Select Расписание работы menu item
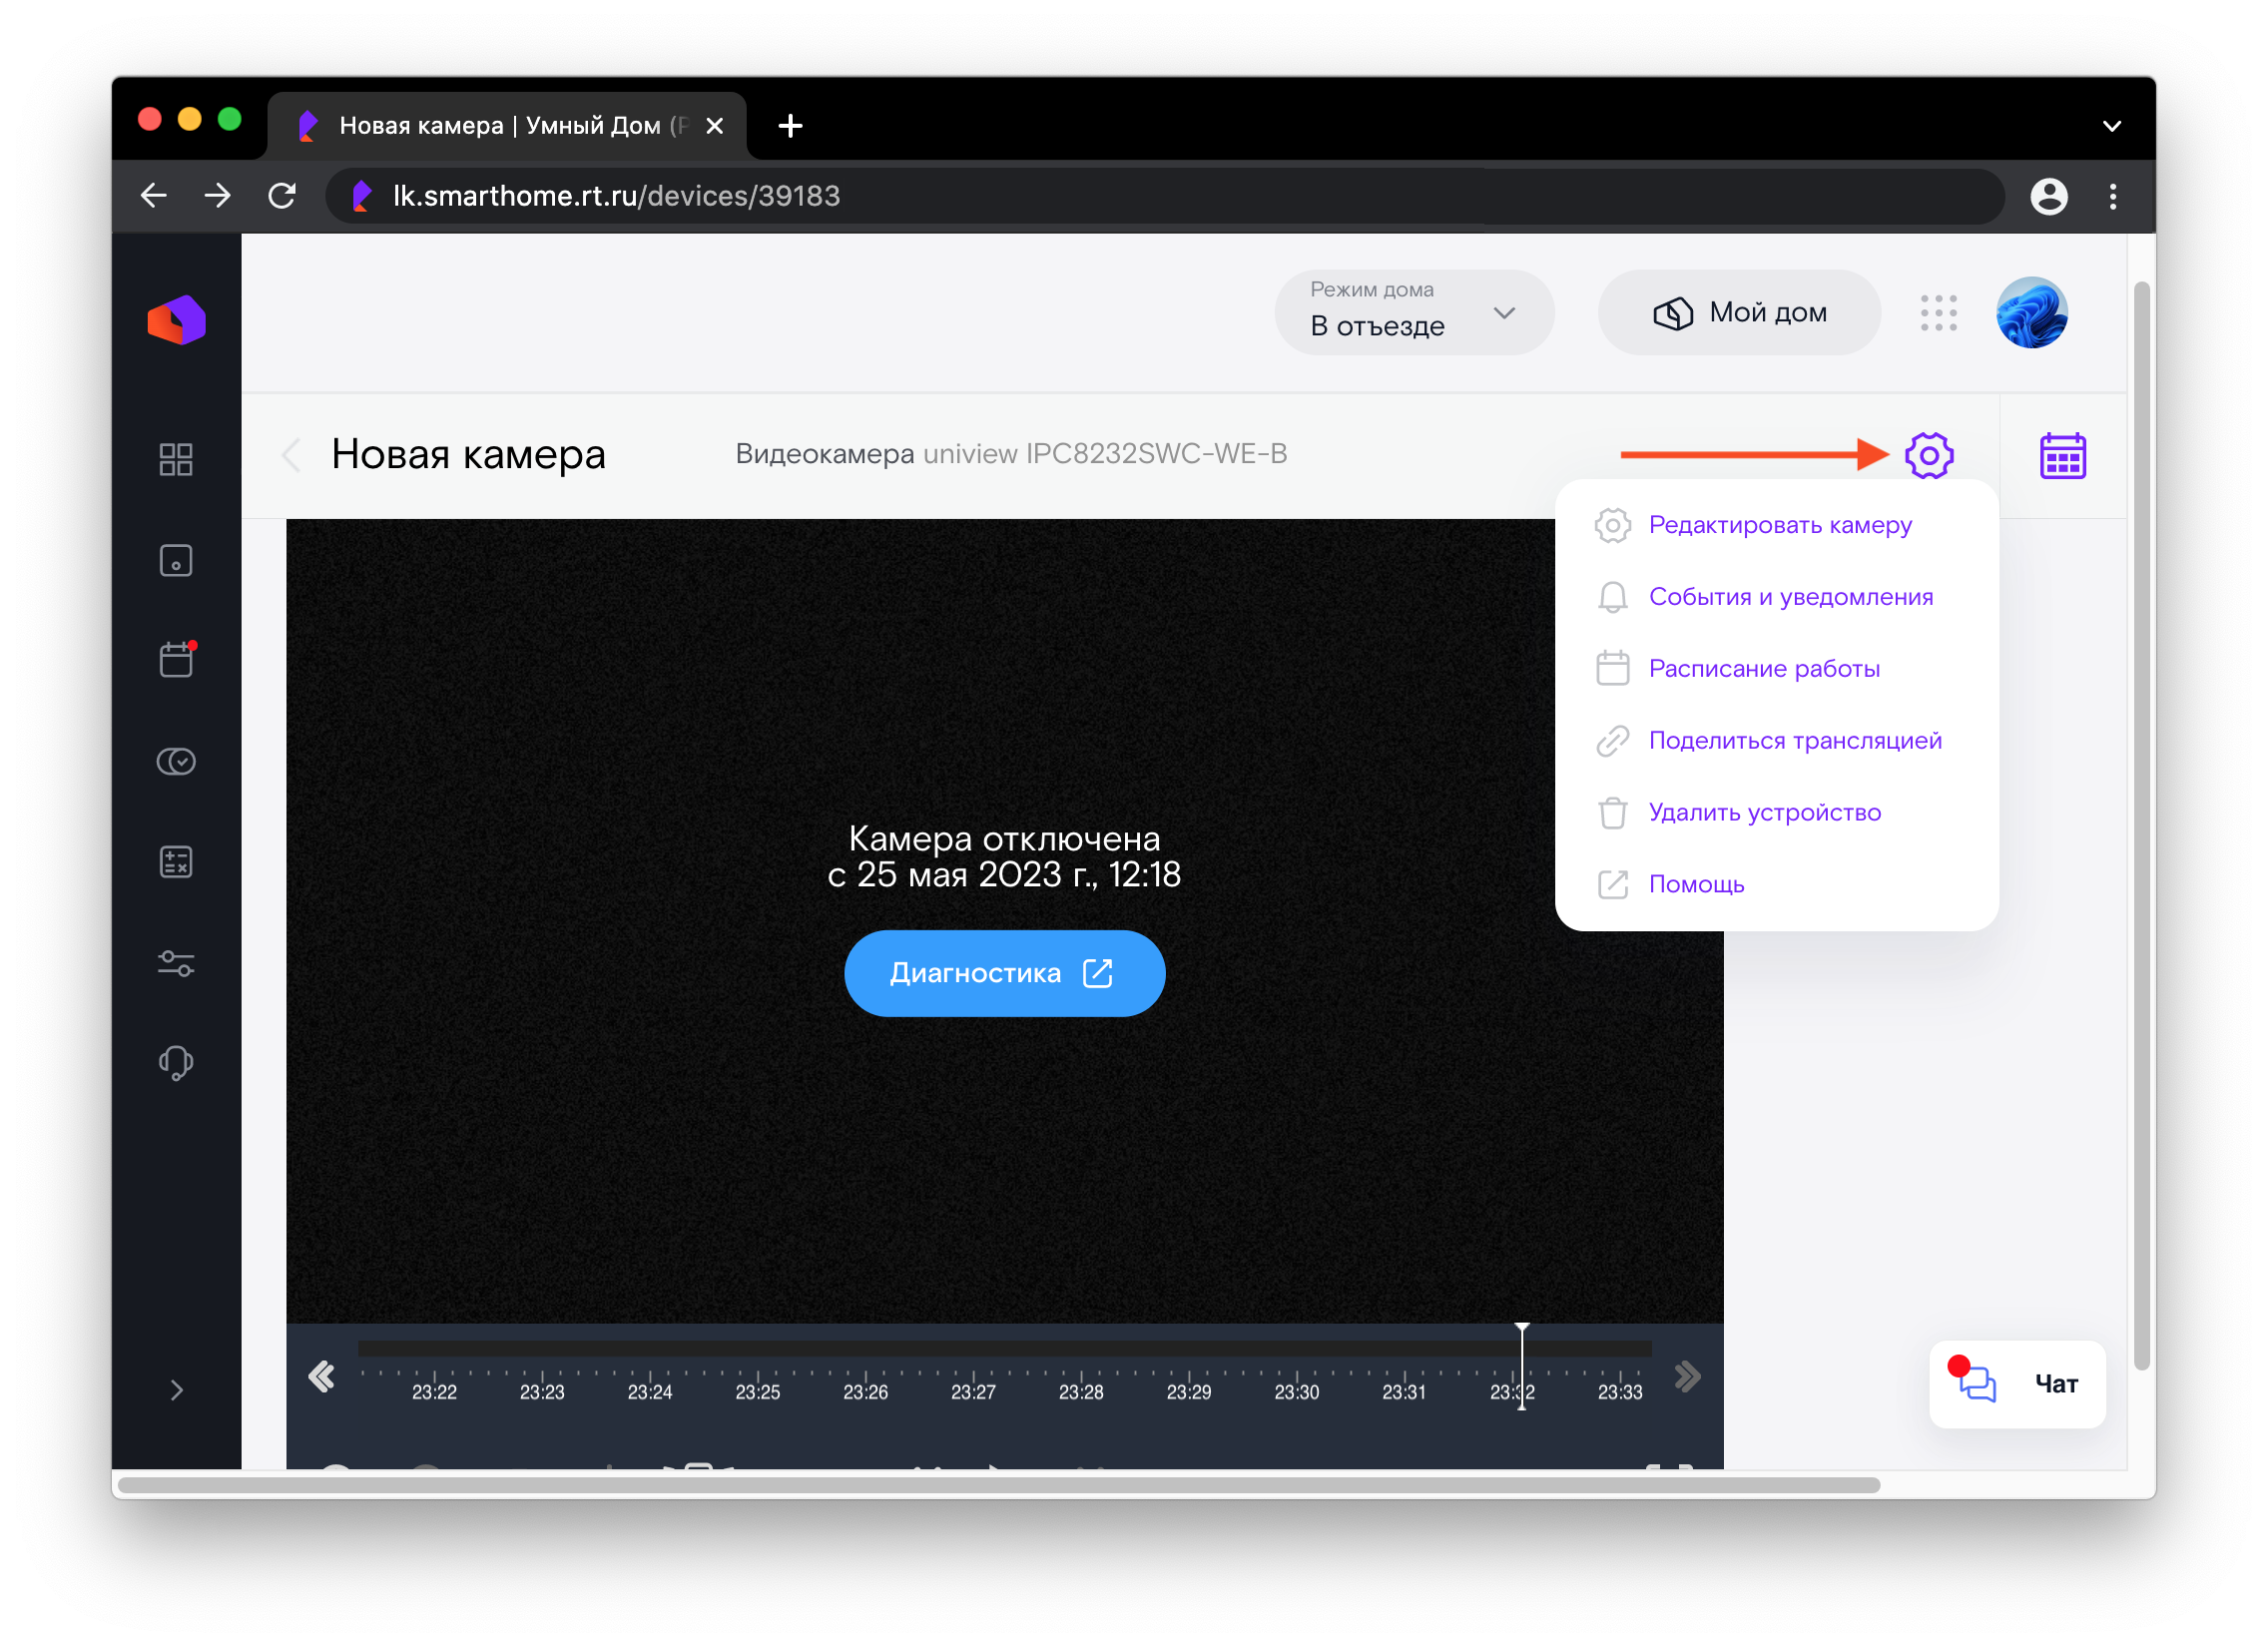 1763,668
